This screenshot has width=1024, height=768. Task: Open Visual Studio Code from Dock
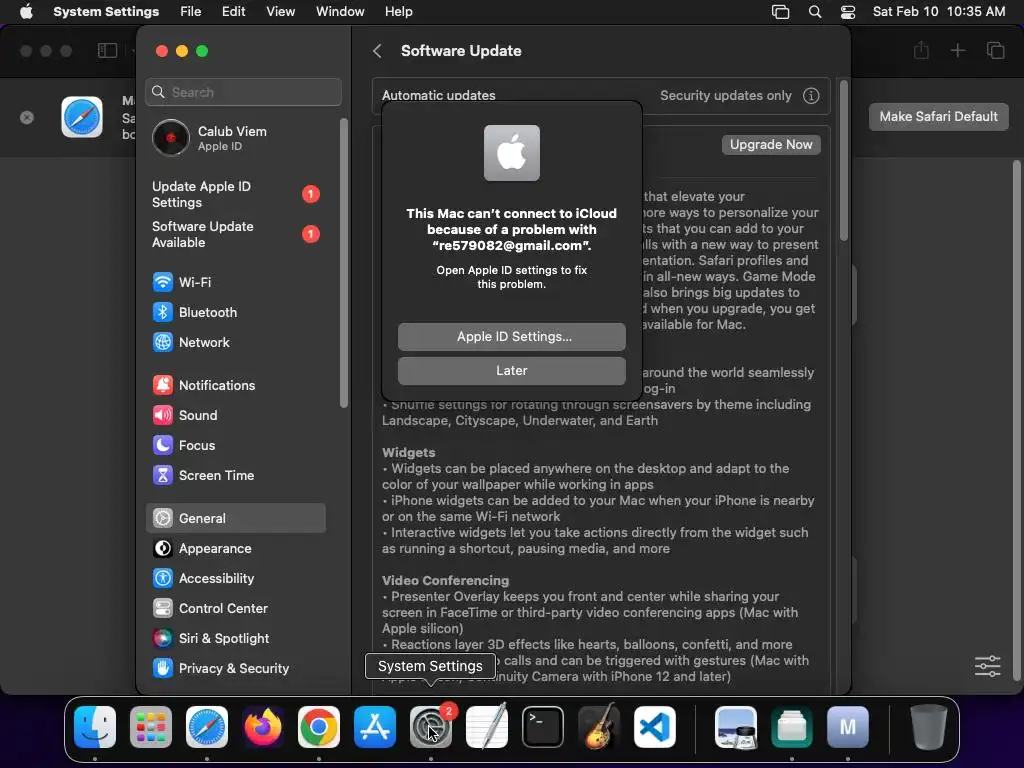(x=655, y=727)
